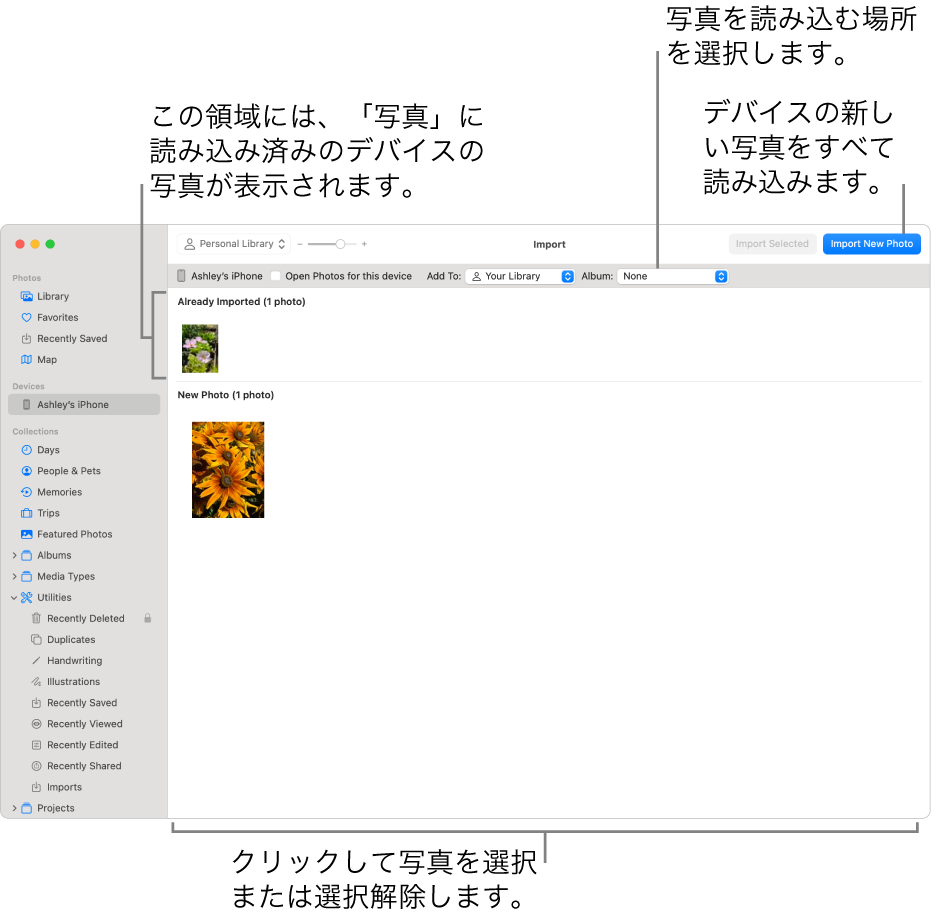Click the Imports icon

[36, 788]
